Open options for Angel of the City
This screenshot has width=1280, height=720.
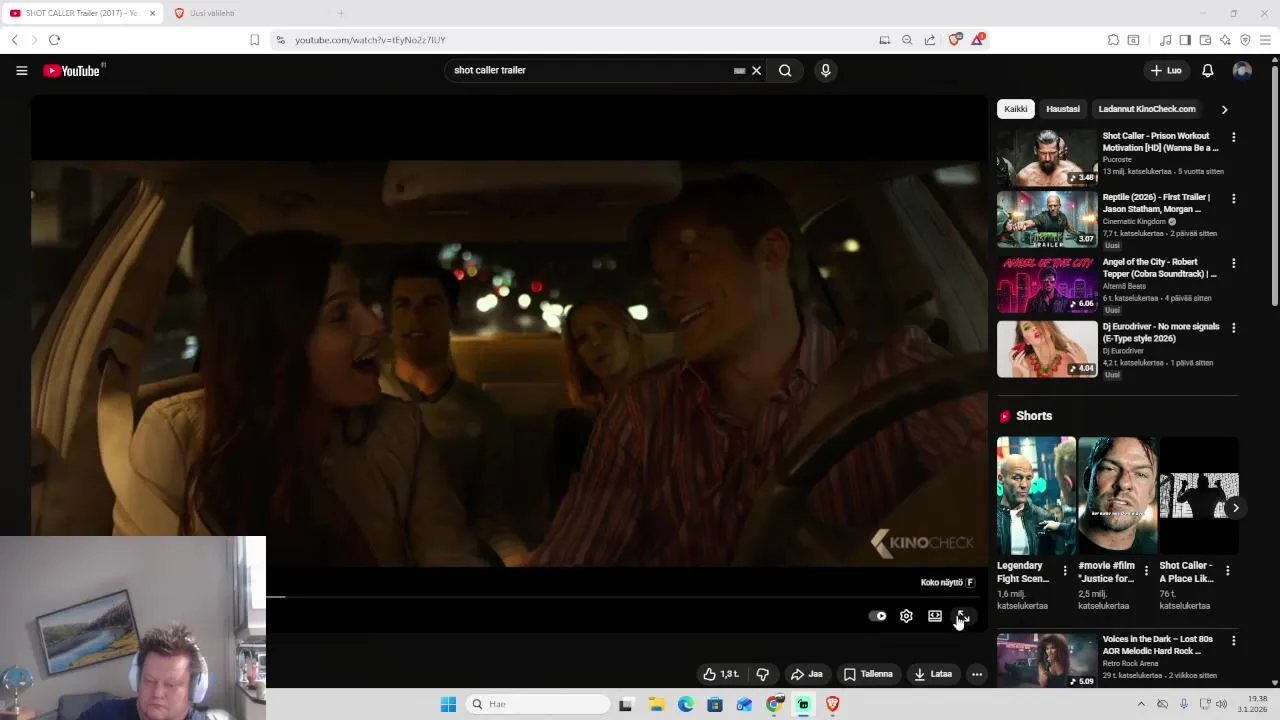[1233, 263]
